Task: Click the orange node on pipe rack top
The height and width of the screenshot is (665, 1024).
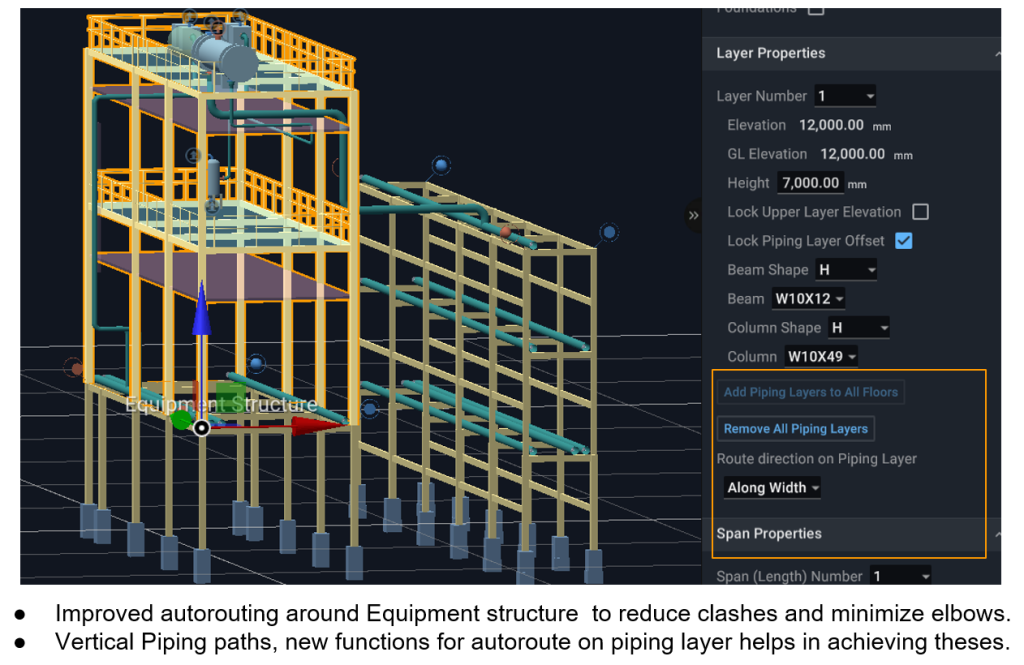Action: point(505,232)
